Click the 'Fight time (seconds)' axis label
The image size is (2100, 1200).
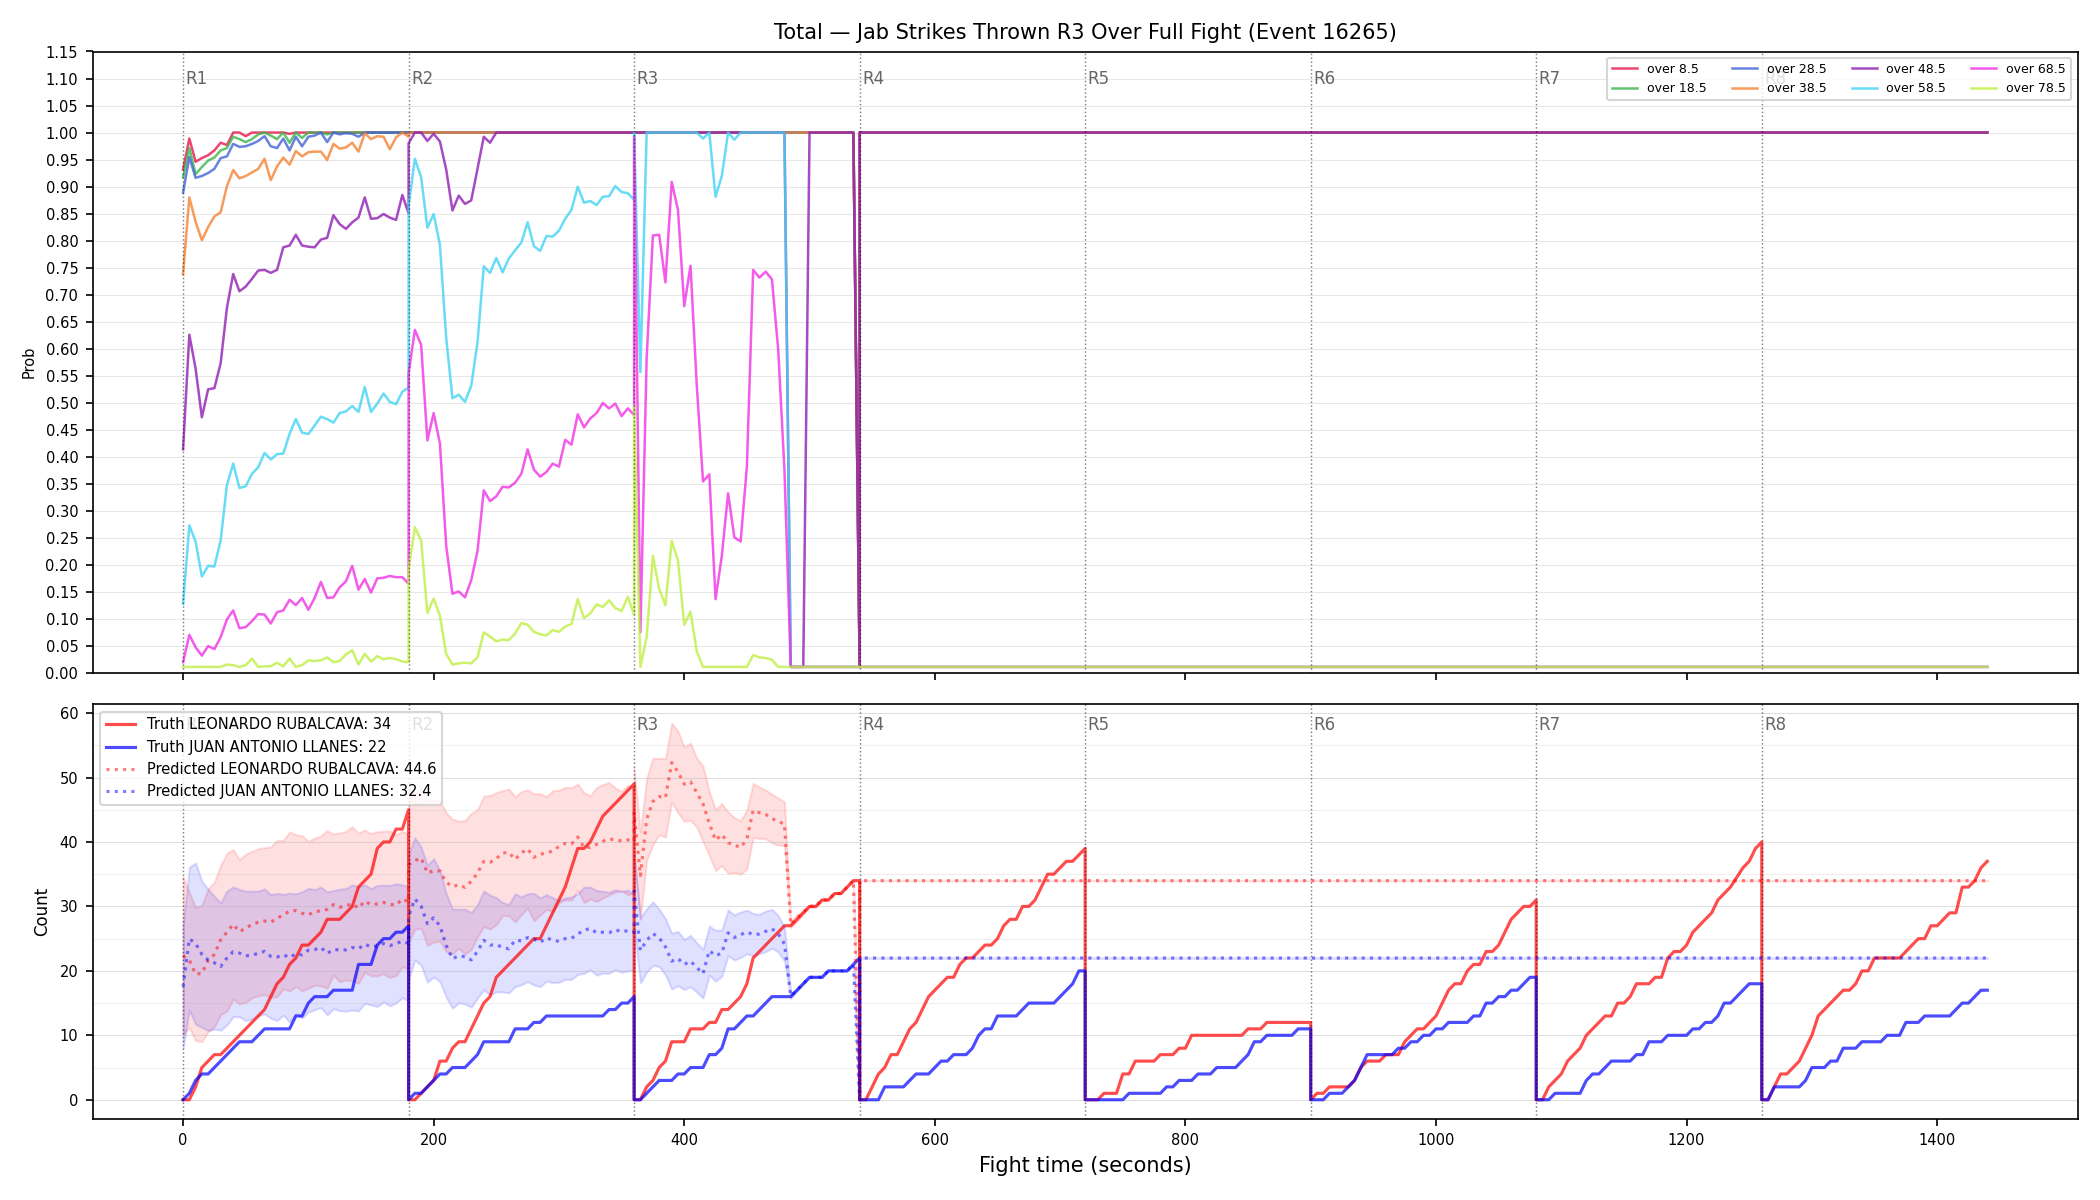click(1085, 1165)
